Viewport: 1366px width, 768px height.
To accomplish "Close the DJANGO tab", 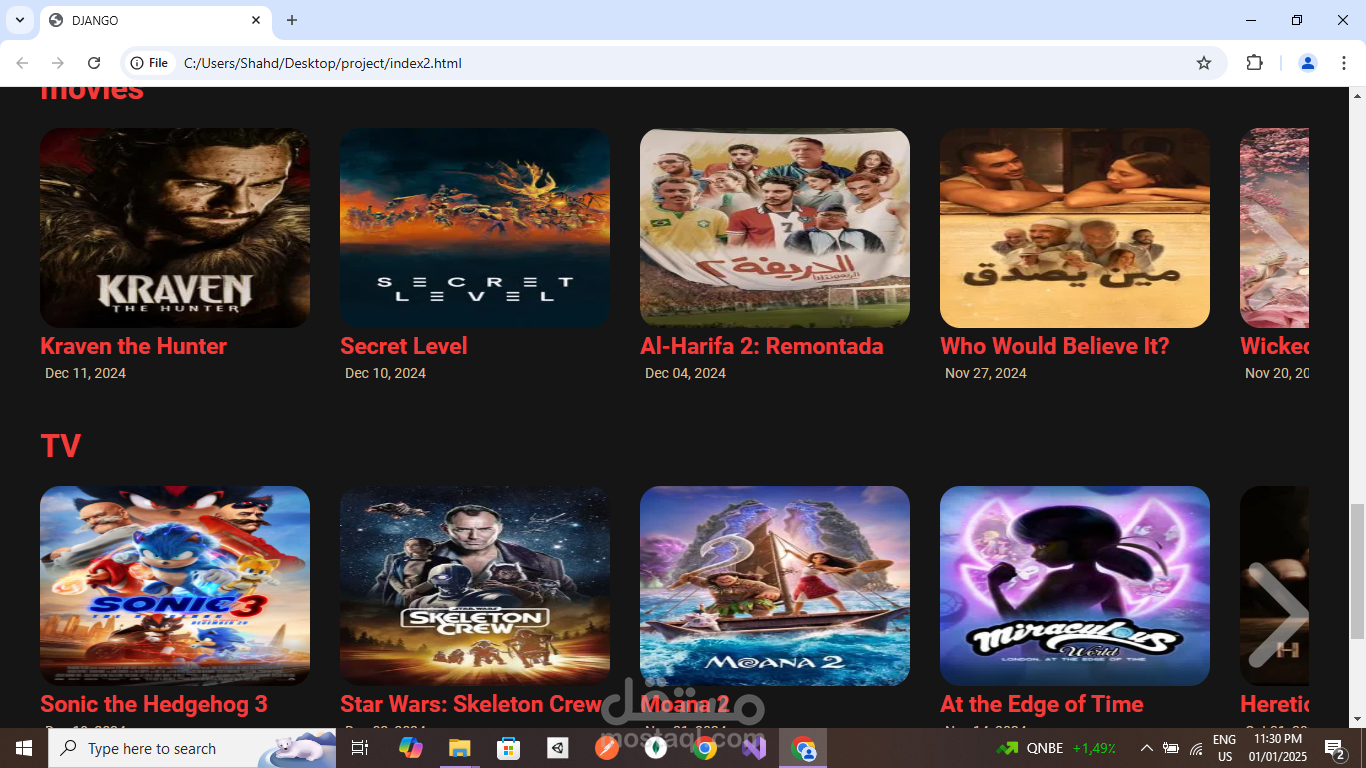I will [x=256, y=20].
